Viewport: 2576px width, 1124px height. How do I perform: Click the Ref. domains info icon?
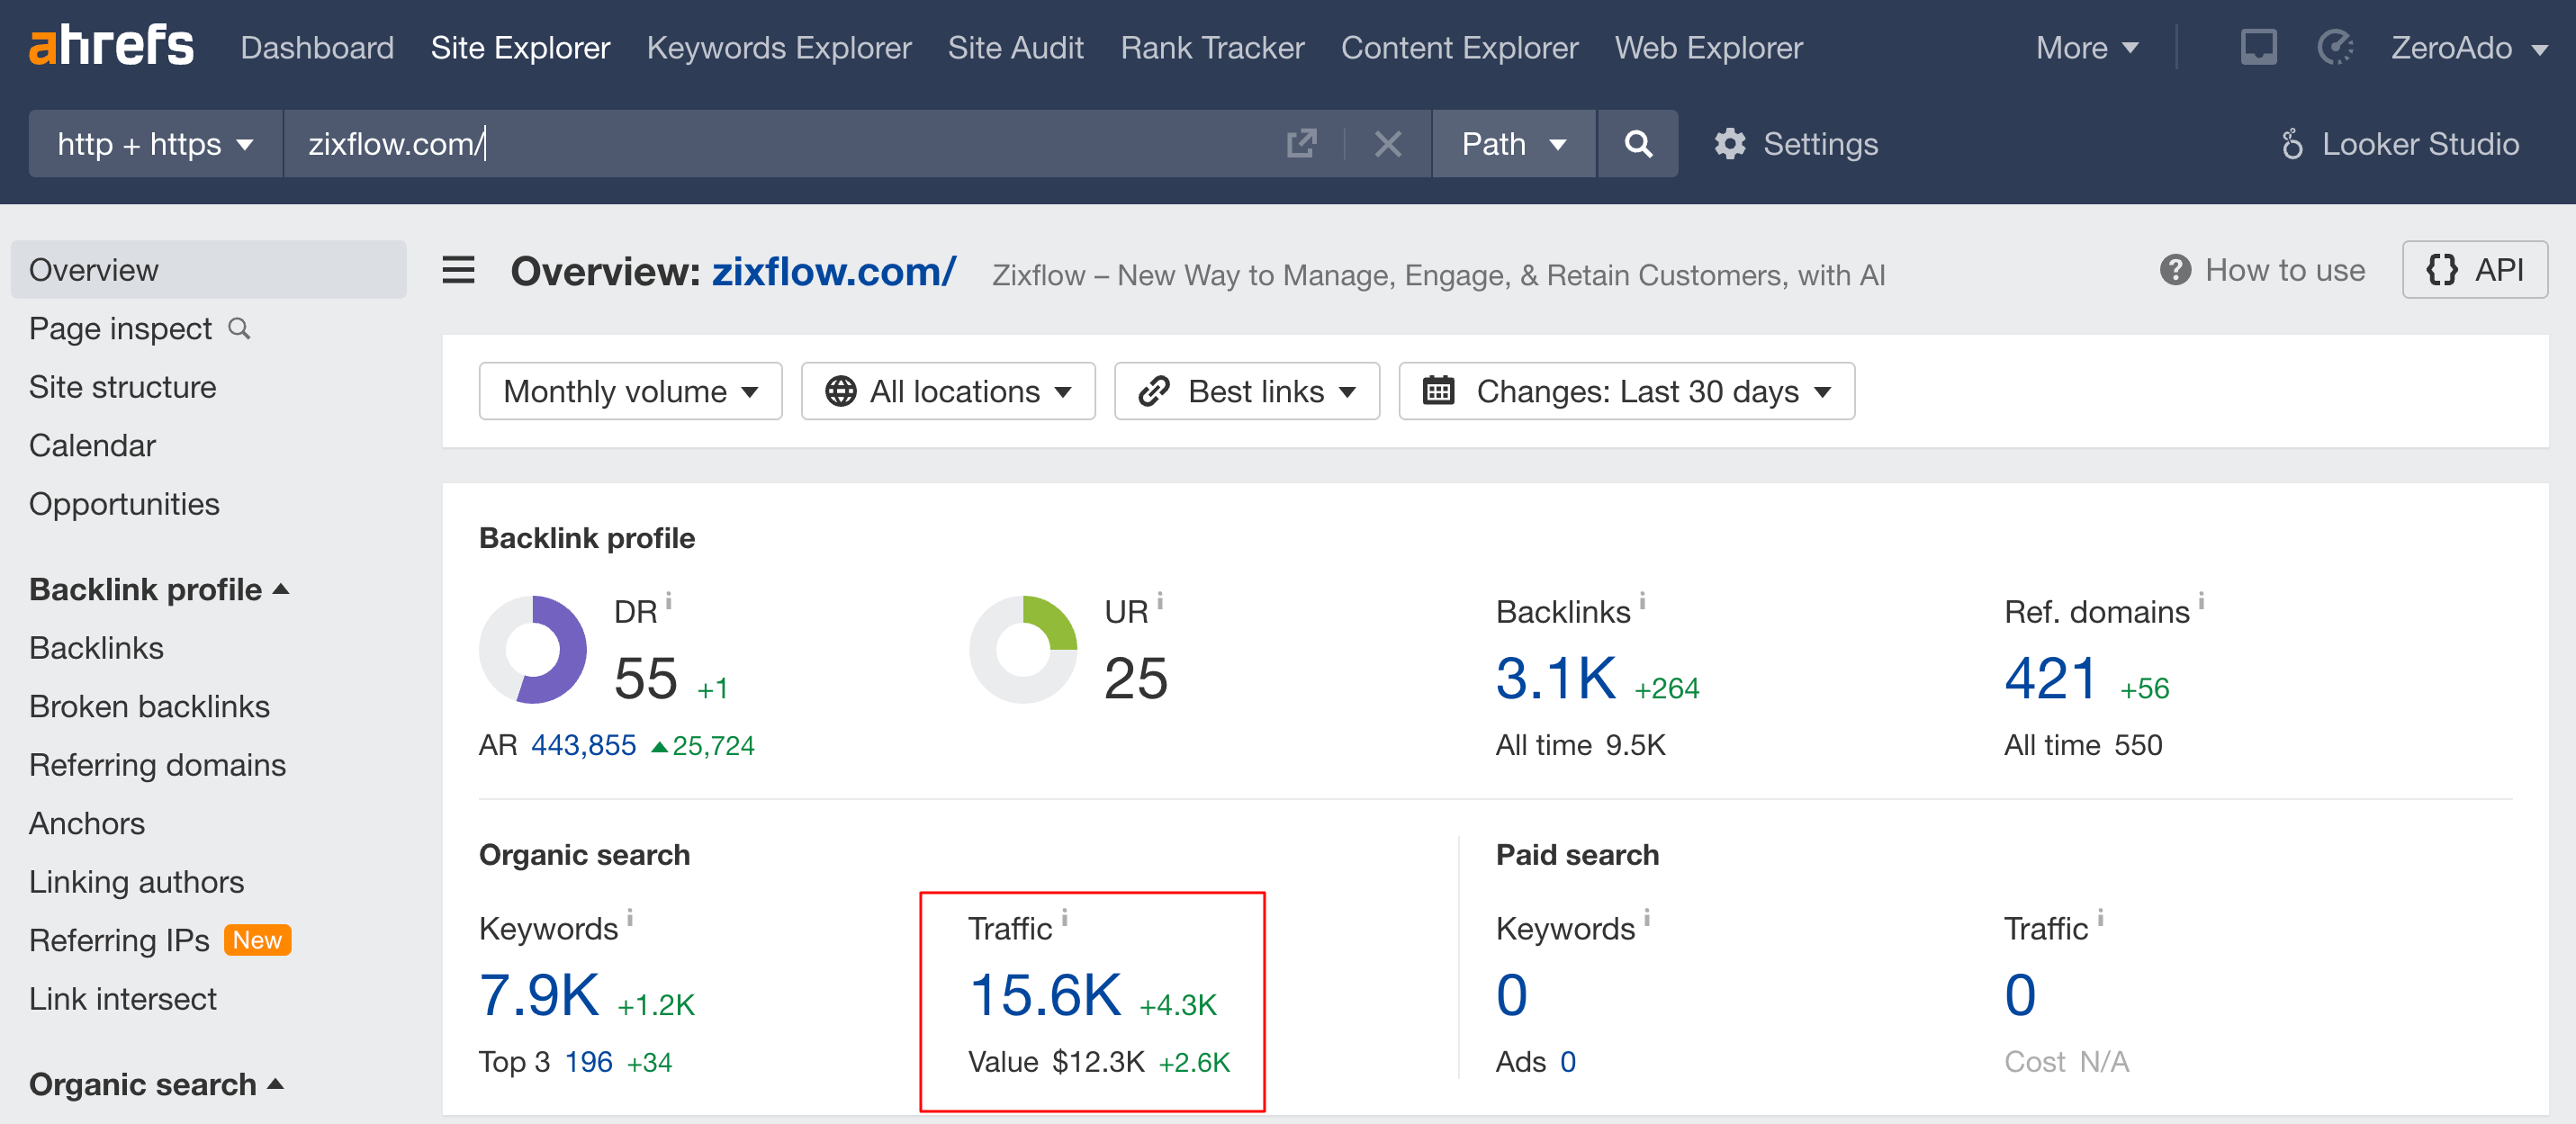(2202, 600)
